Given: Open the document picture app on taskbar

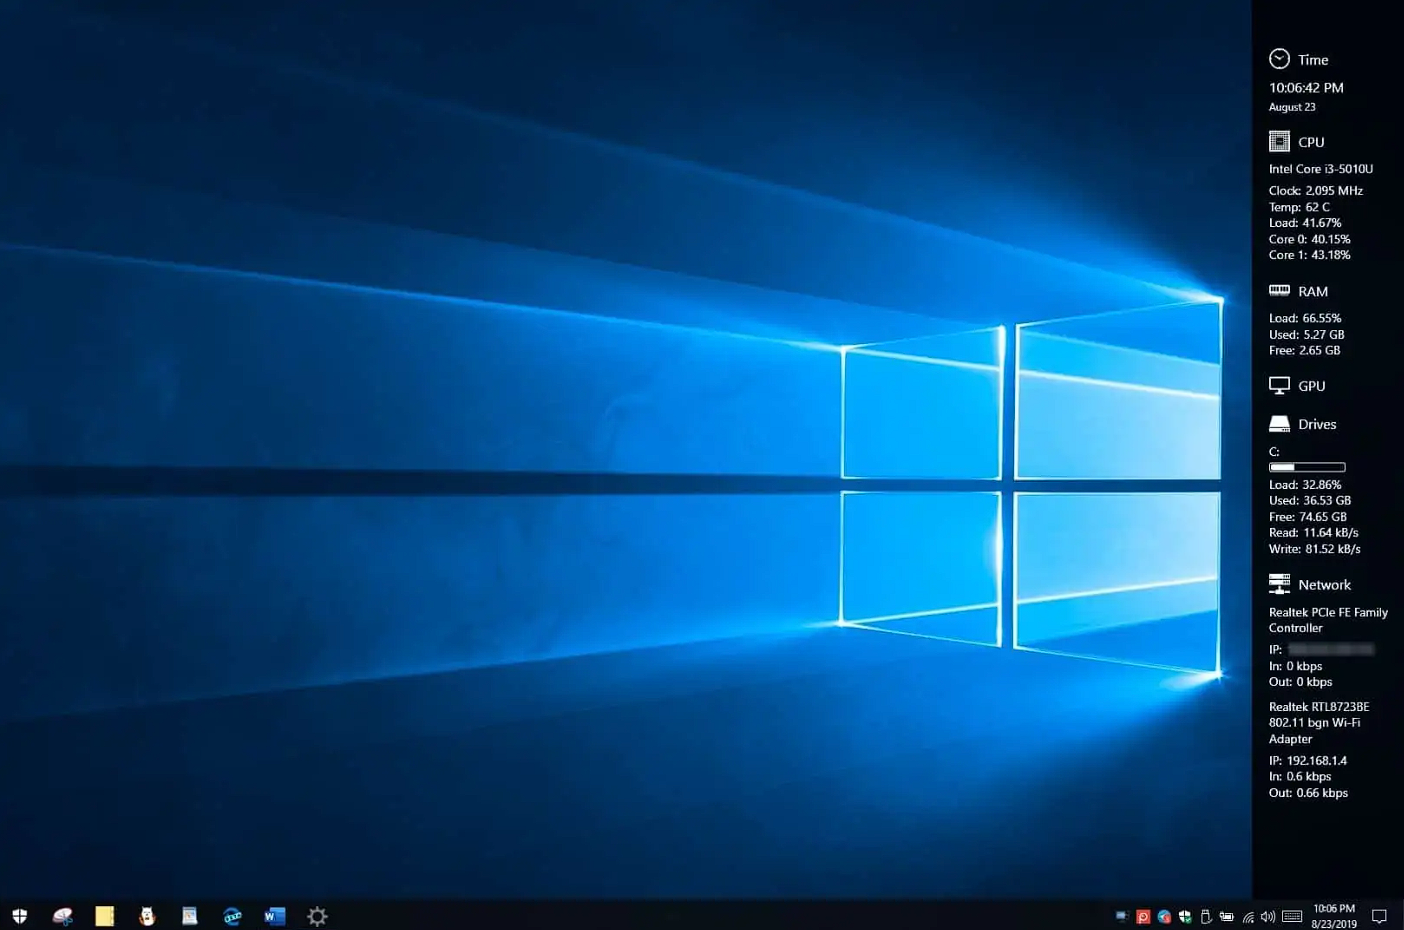Looking at the screenshot, I should click(x=189, y=916).
